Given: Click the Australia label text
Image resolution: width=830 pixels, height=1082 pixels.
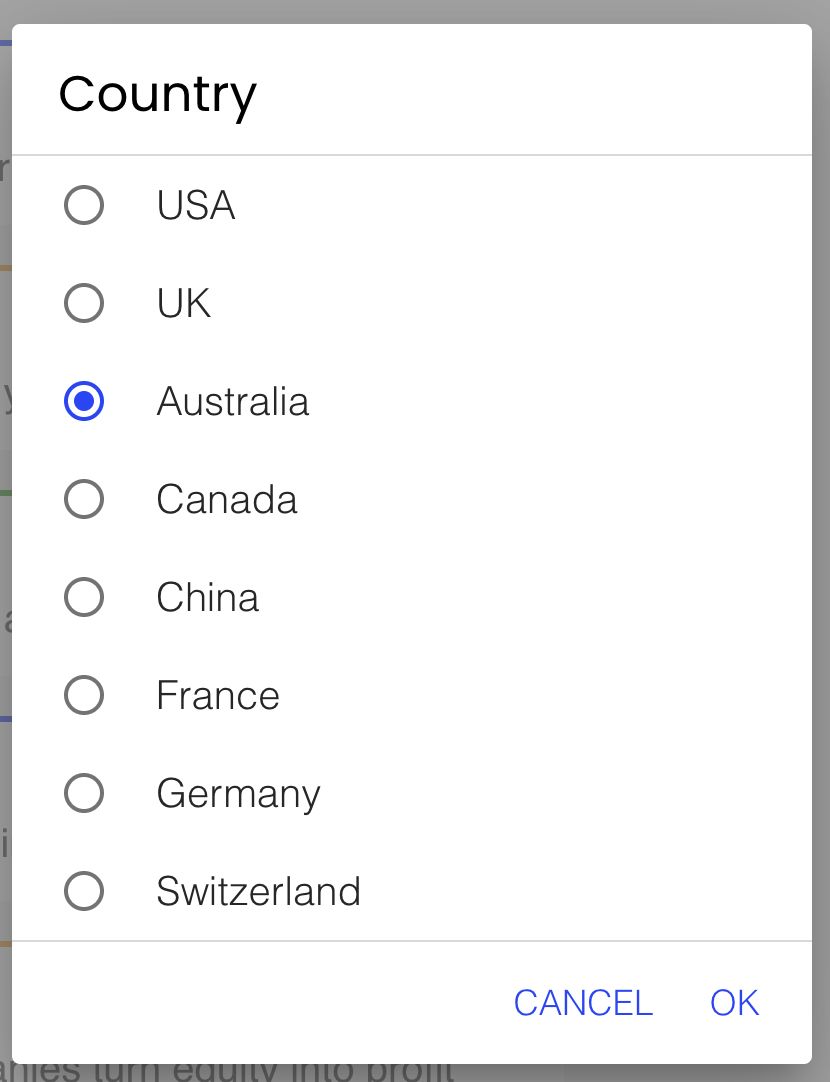Looking at the screenshot, I should (233, 401).
